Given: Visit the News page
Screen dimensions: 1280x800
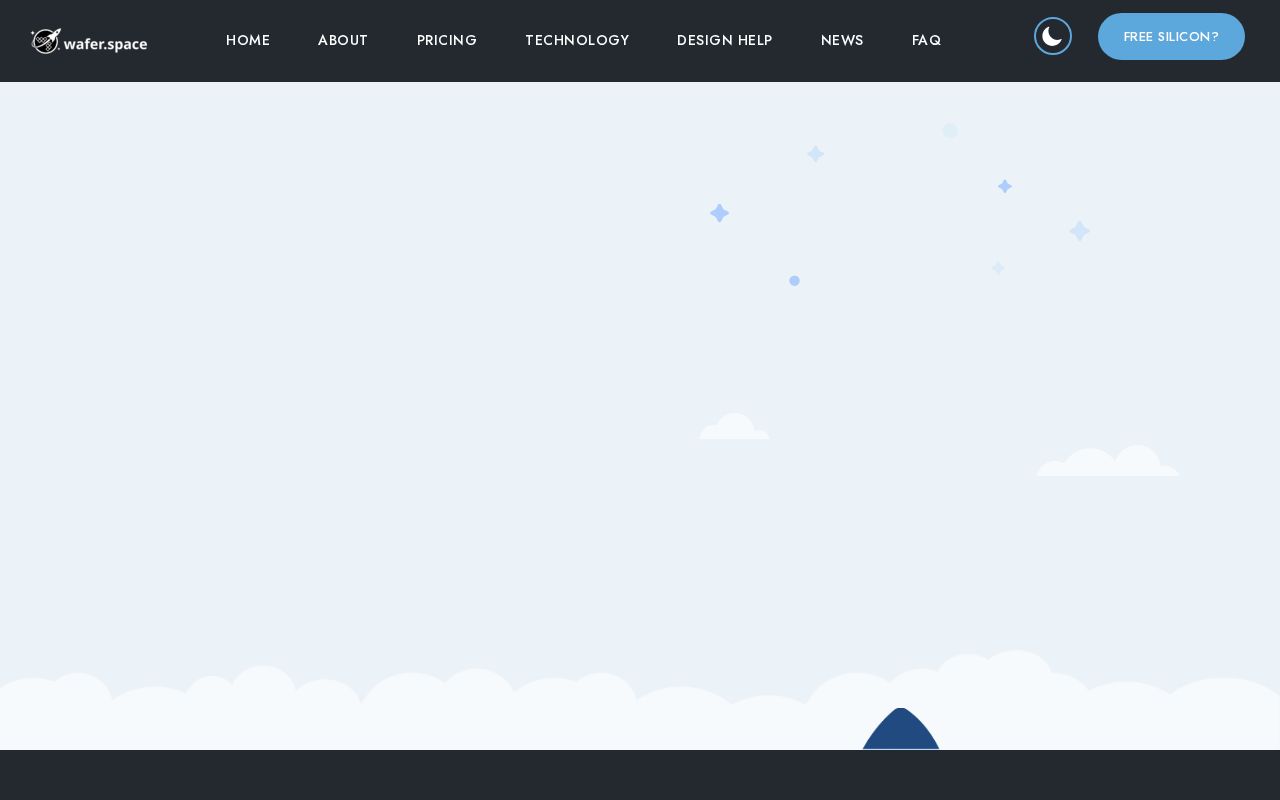Looking at the screenshot, I should 842,40.
